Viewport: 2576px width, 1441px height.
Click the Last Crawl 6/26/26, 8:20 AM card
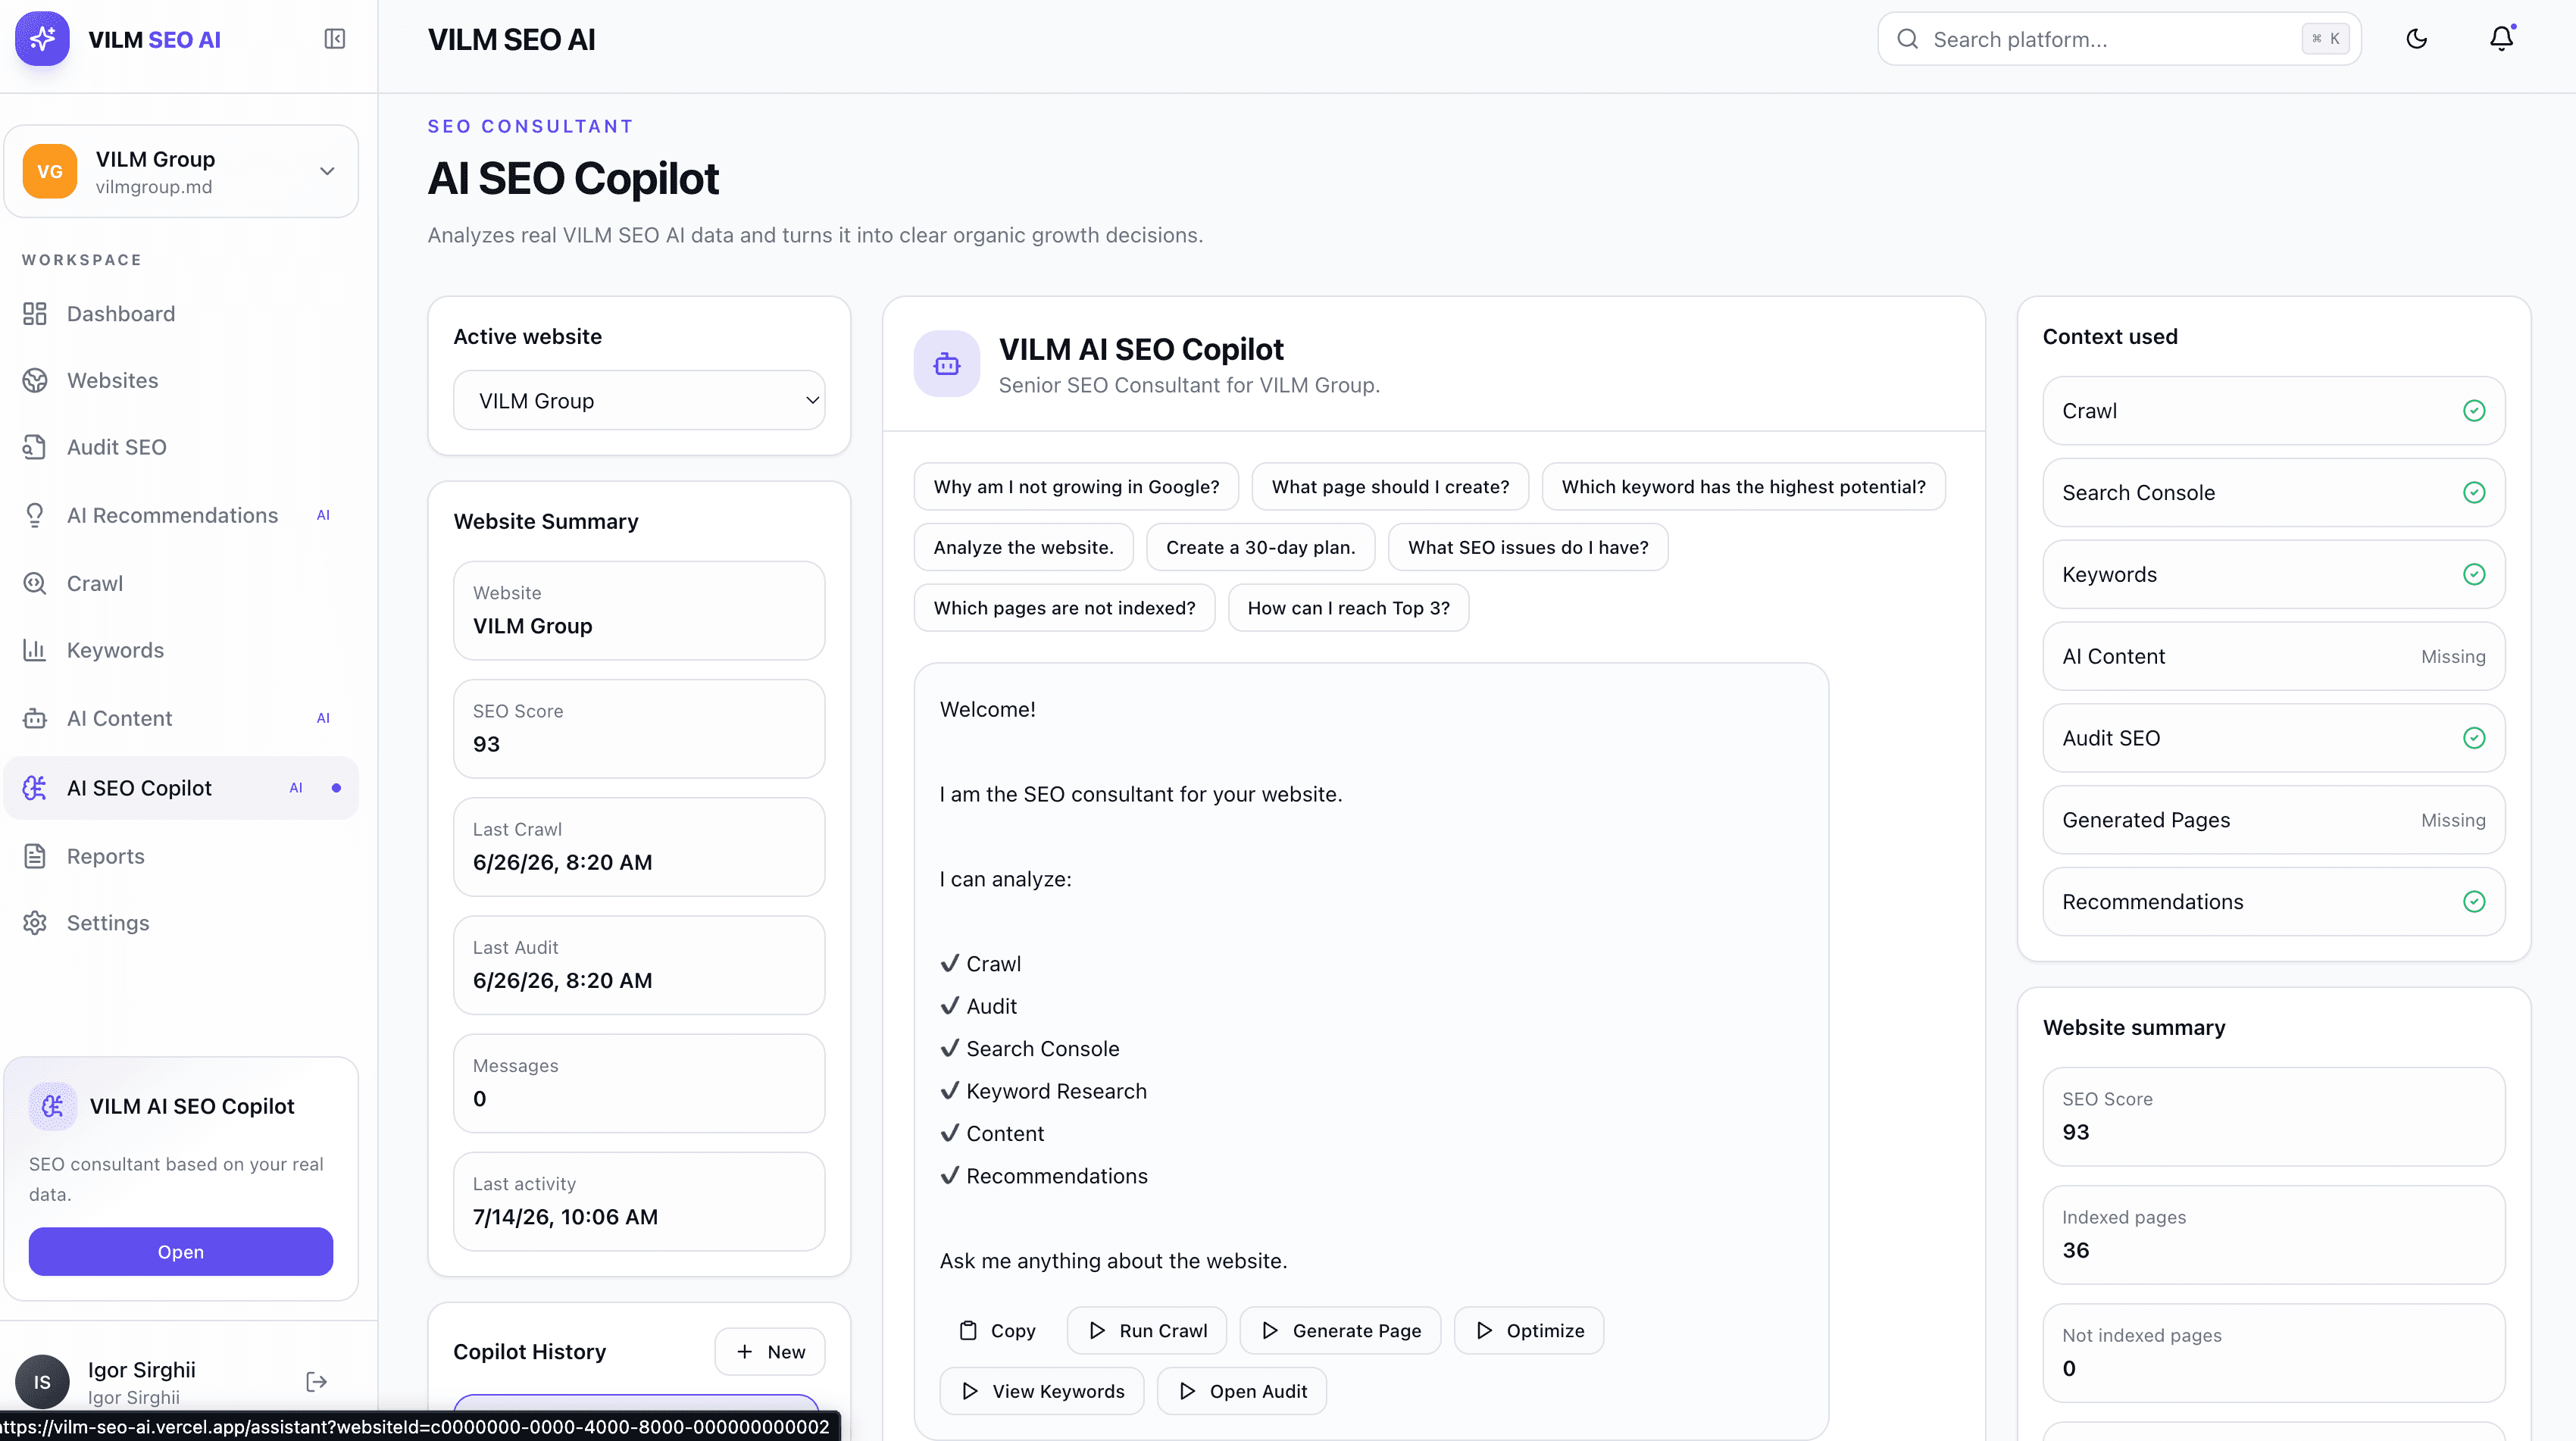point(639,847)
